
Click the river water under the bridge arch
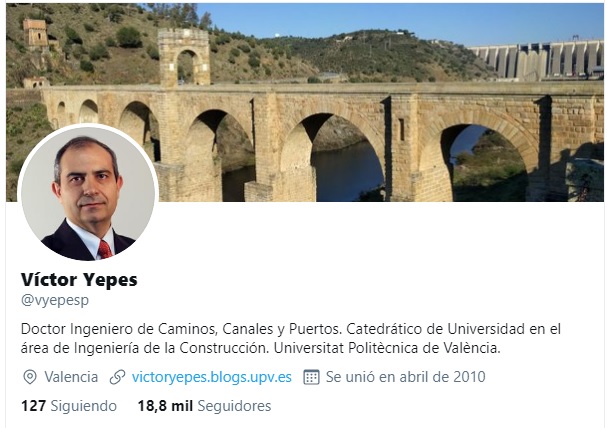345,172
